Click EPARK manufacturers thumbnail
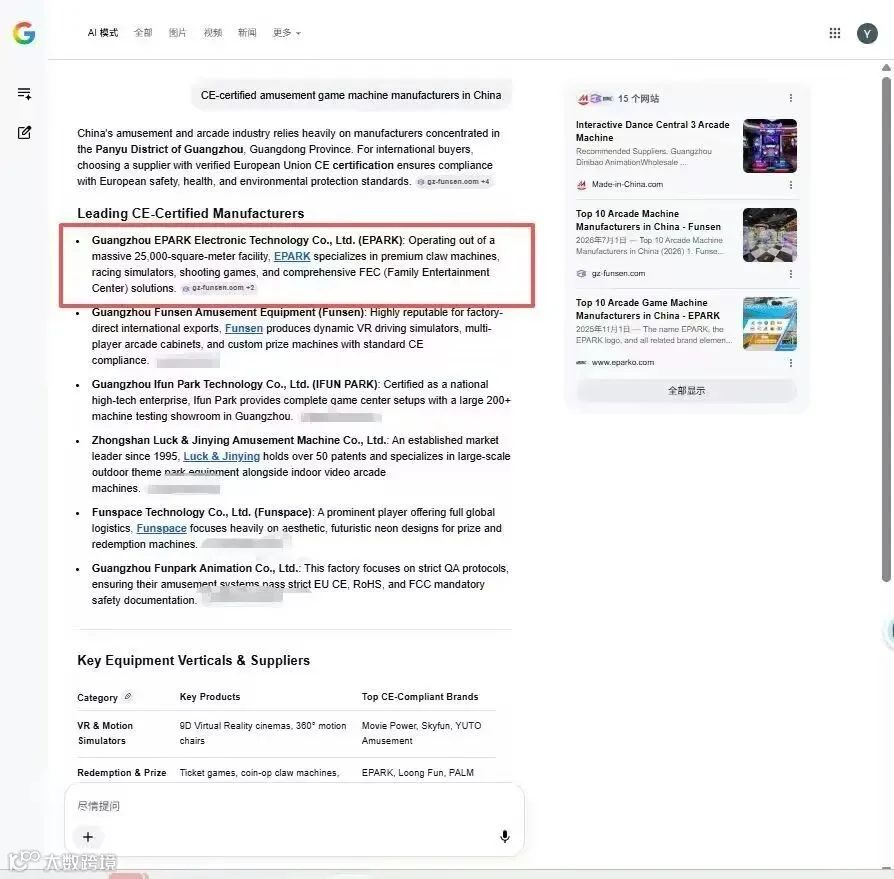The width and height of the screenshot is (894, 879). 770,324
